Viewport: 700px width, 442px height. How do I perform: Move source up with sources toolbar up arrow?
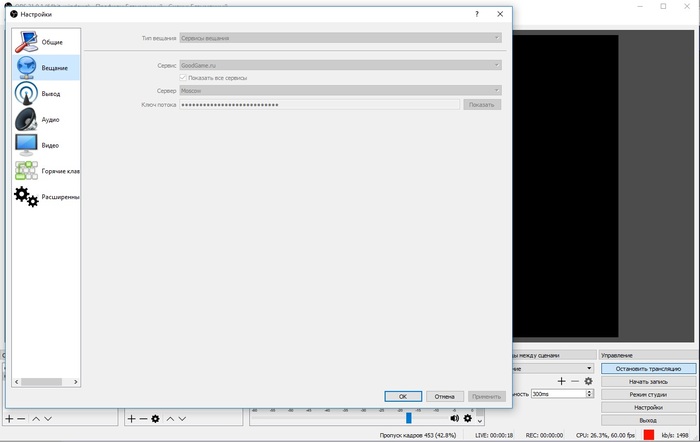pos(171,419)
